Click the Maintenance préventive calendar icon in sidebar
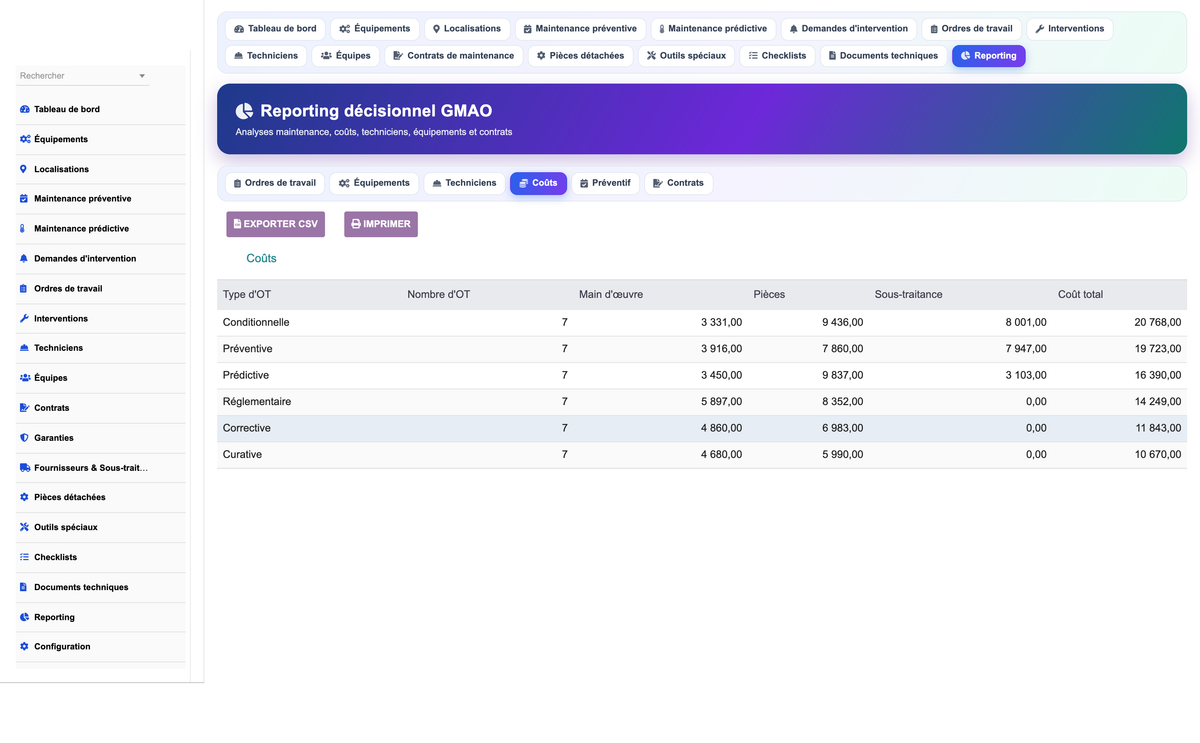 [24, 199]
